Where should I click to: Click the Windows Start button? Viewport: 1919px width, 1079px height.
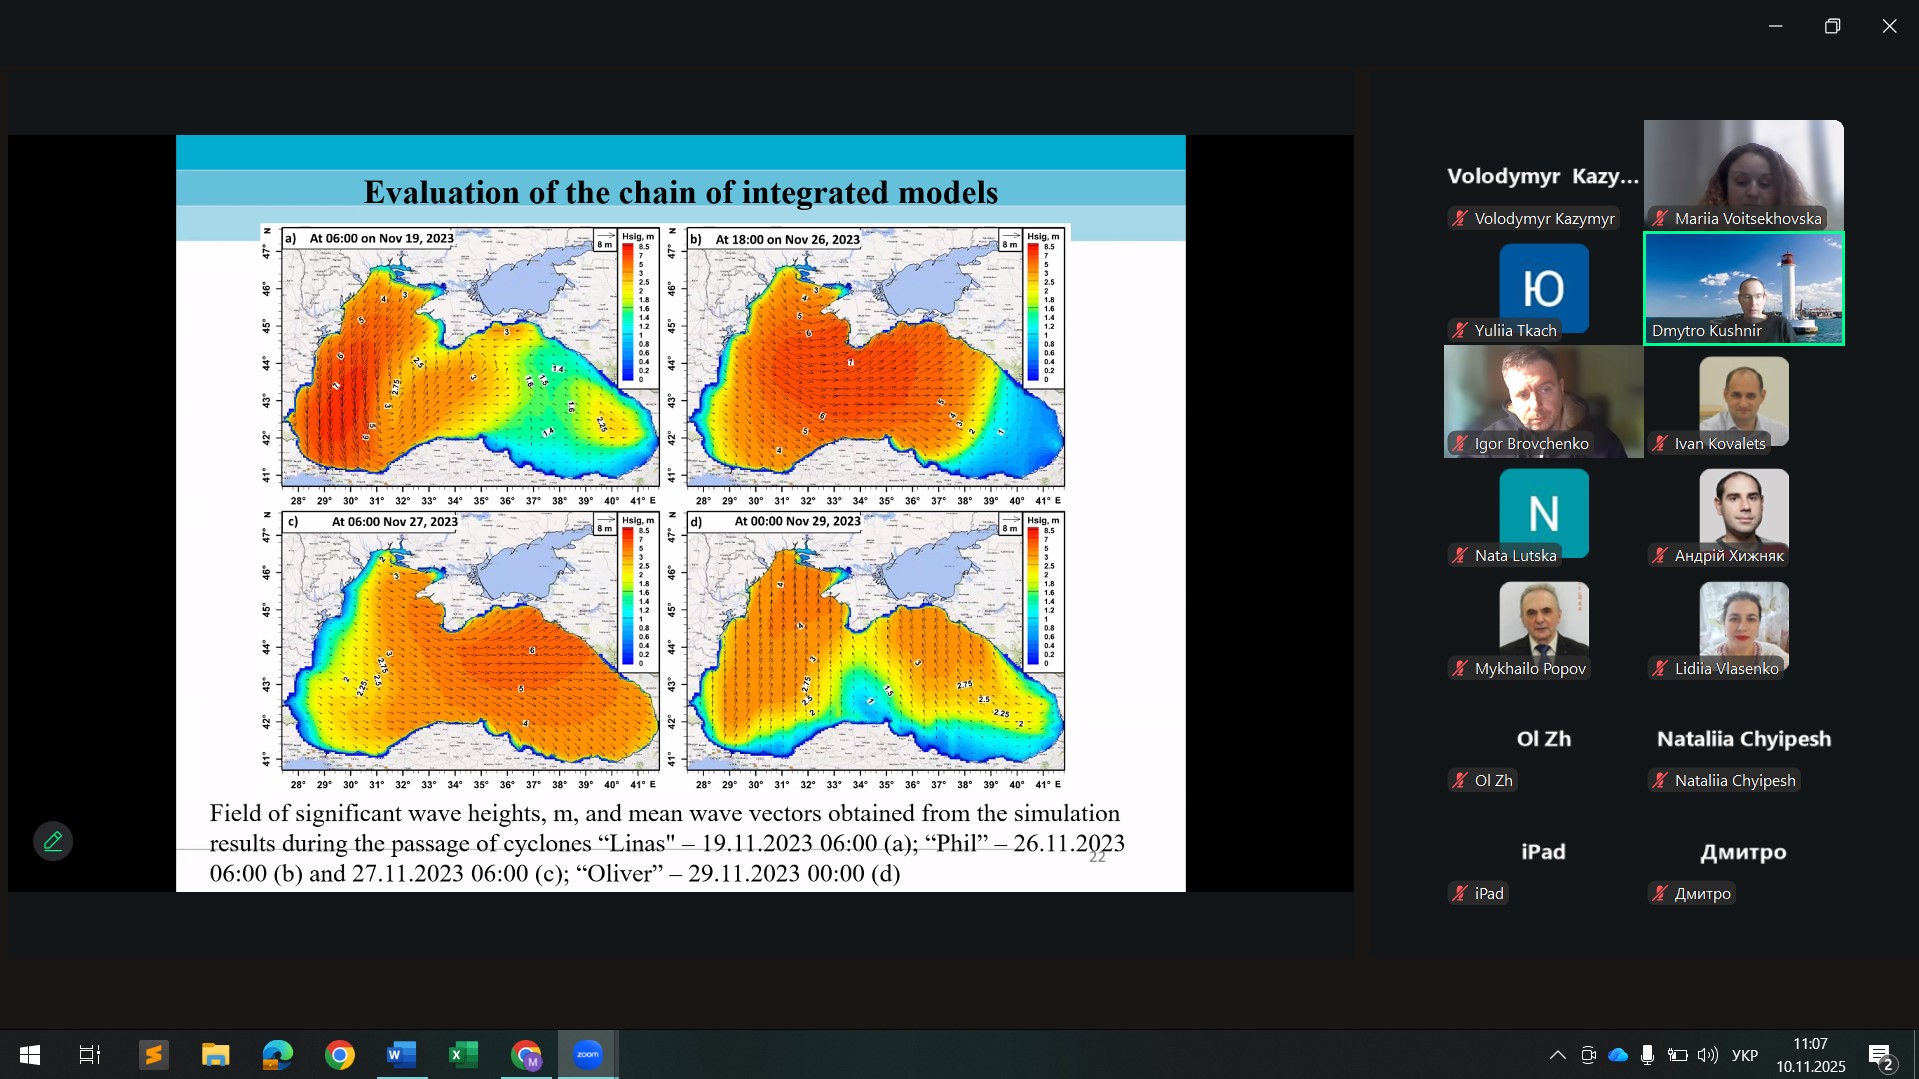[x=30, y=1055]
